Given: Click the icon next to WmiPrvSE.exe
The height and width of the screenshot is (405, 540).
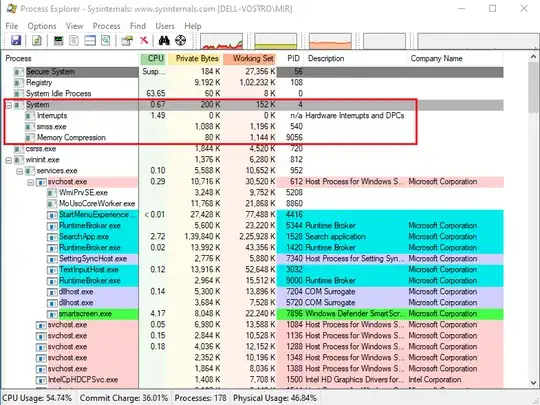Looking at the screenshot, I should 52,193.
